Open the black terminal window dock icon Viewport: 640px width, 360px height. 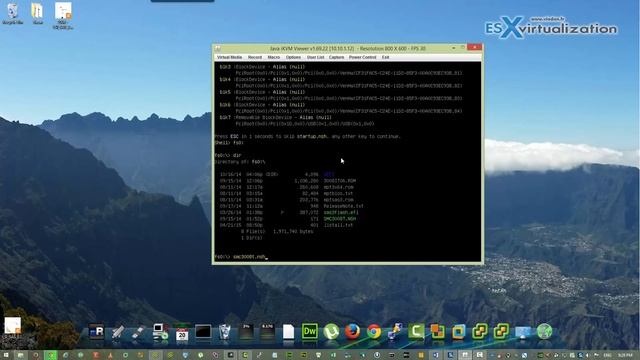[x=203, y=331]
